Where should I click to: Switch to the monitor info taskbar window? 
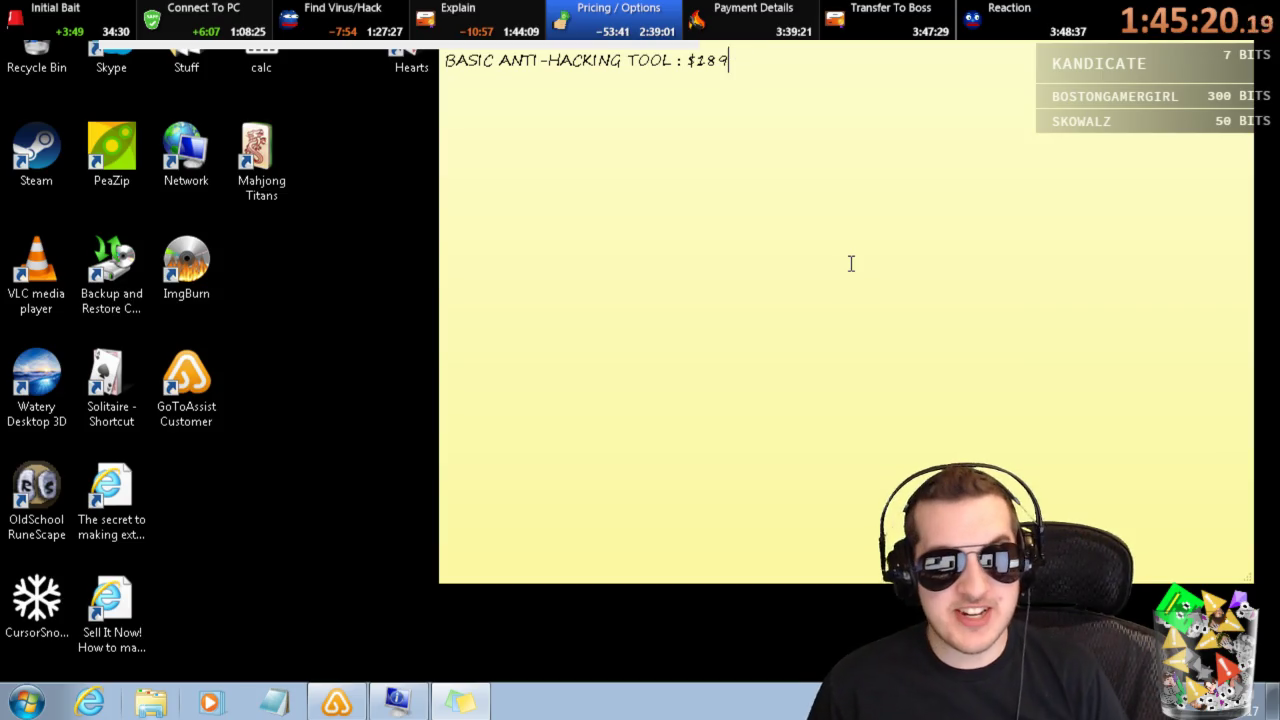(x=399, y=702)
